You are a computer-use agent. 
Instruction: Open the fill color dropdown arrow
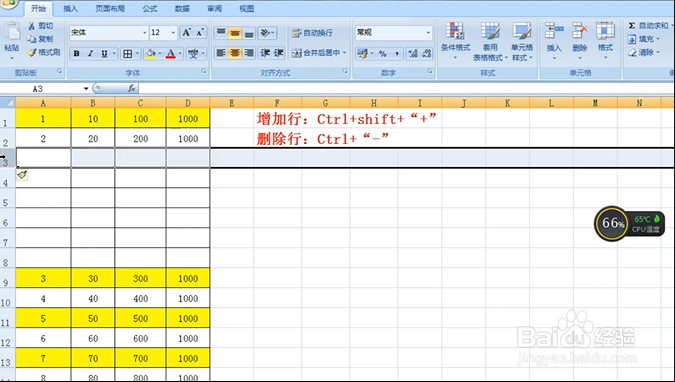coord(160,53)
